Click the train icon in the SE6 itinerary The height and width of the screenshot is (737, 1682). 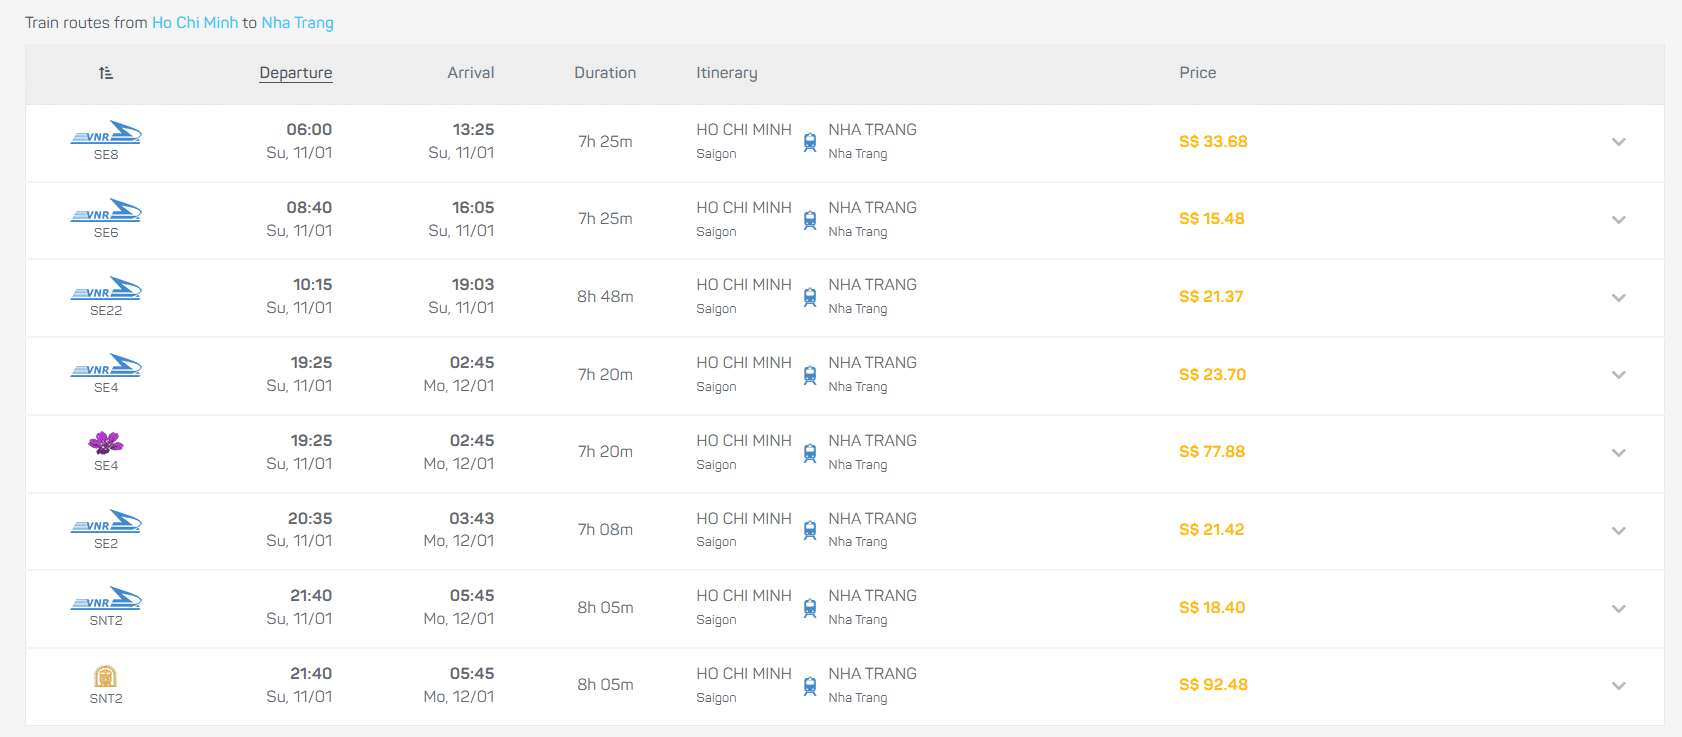click(x=810, y=220)
